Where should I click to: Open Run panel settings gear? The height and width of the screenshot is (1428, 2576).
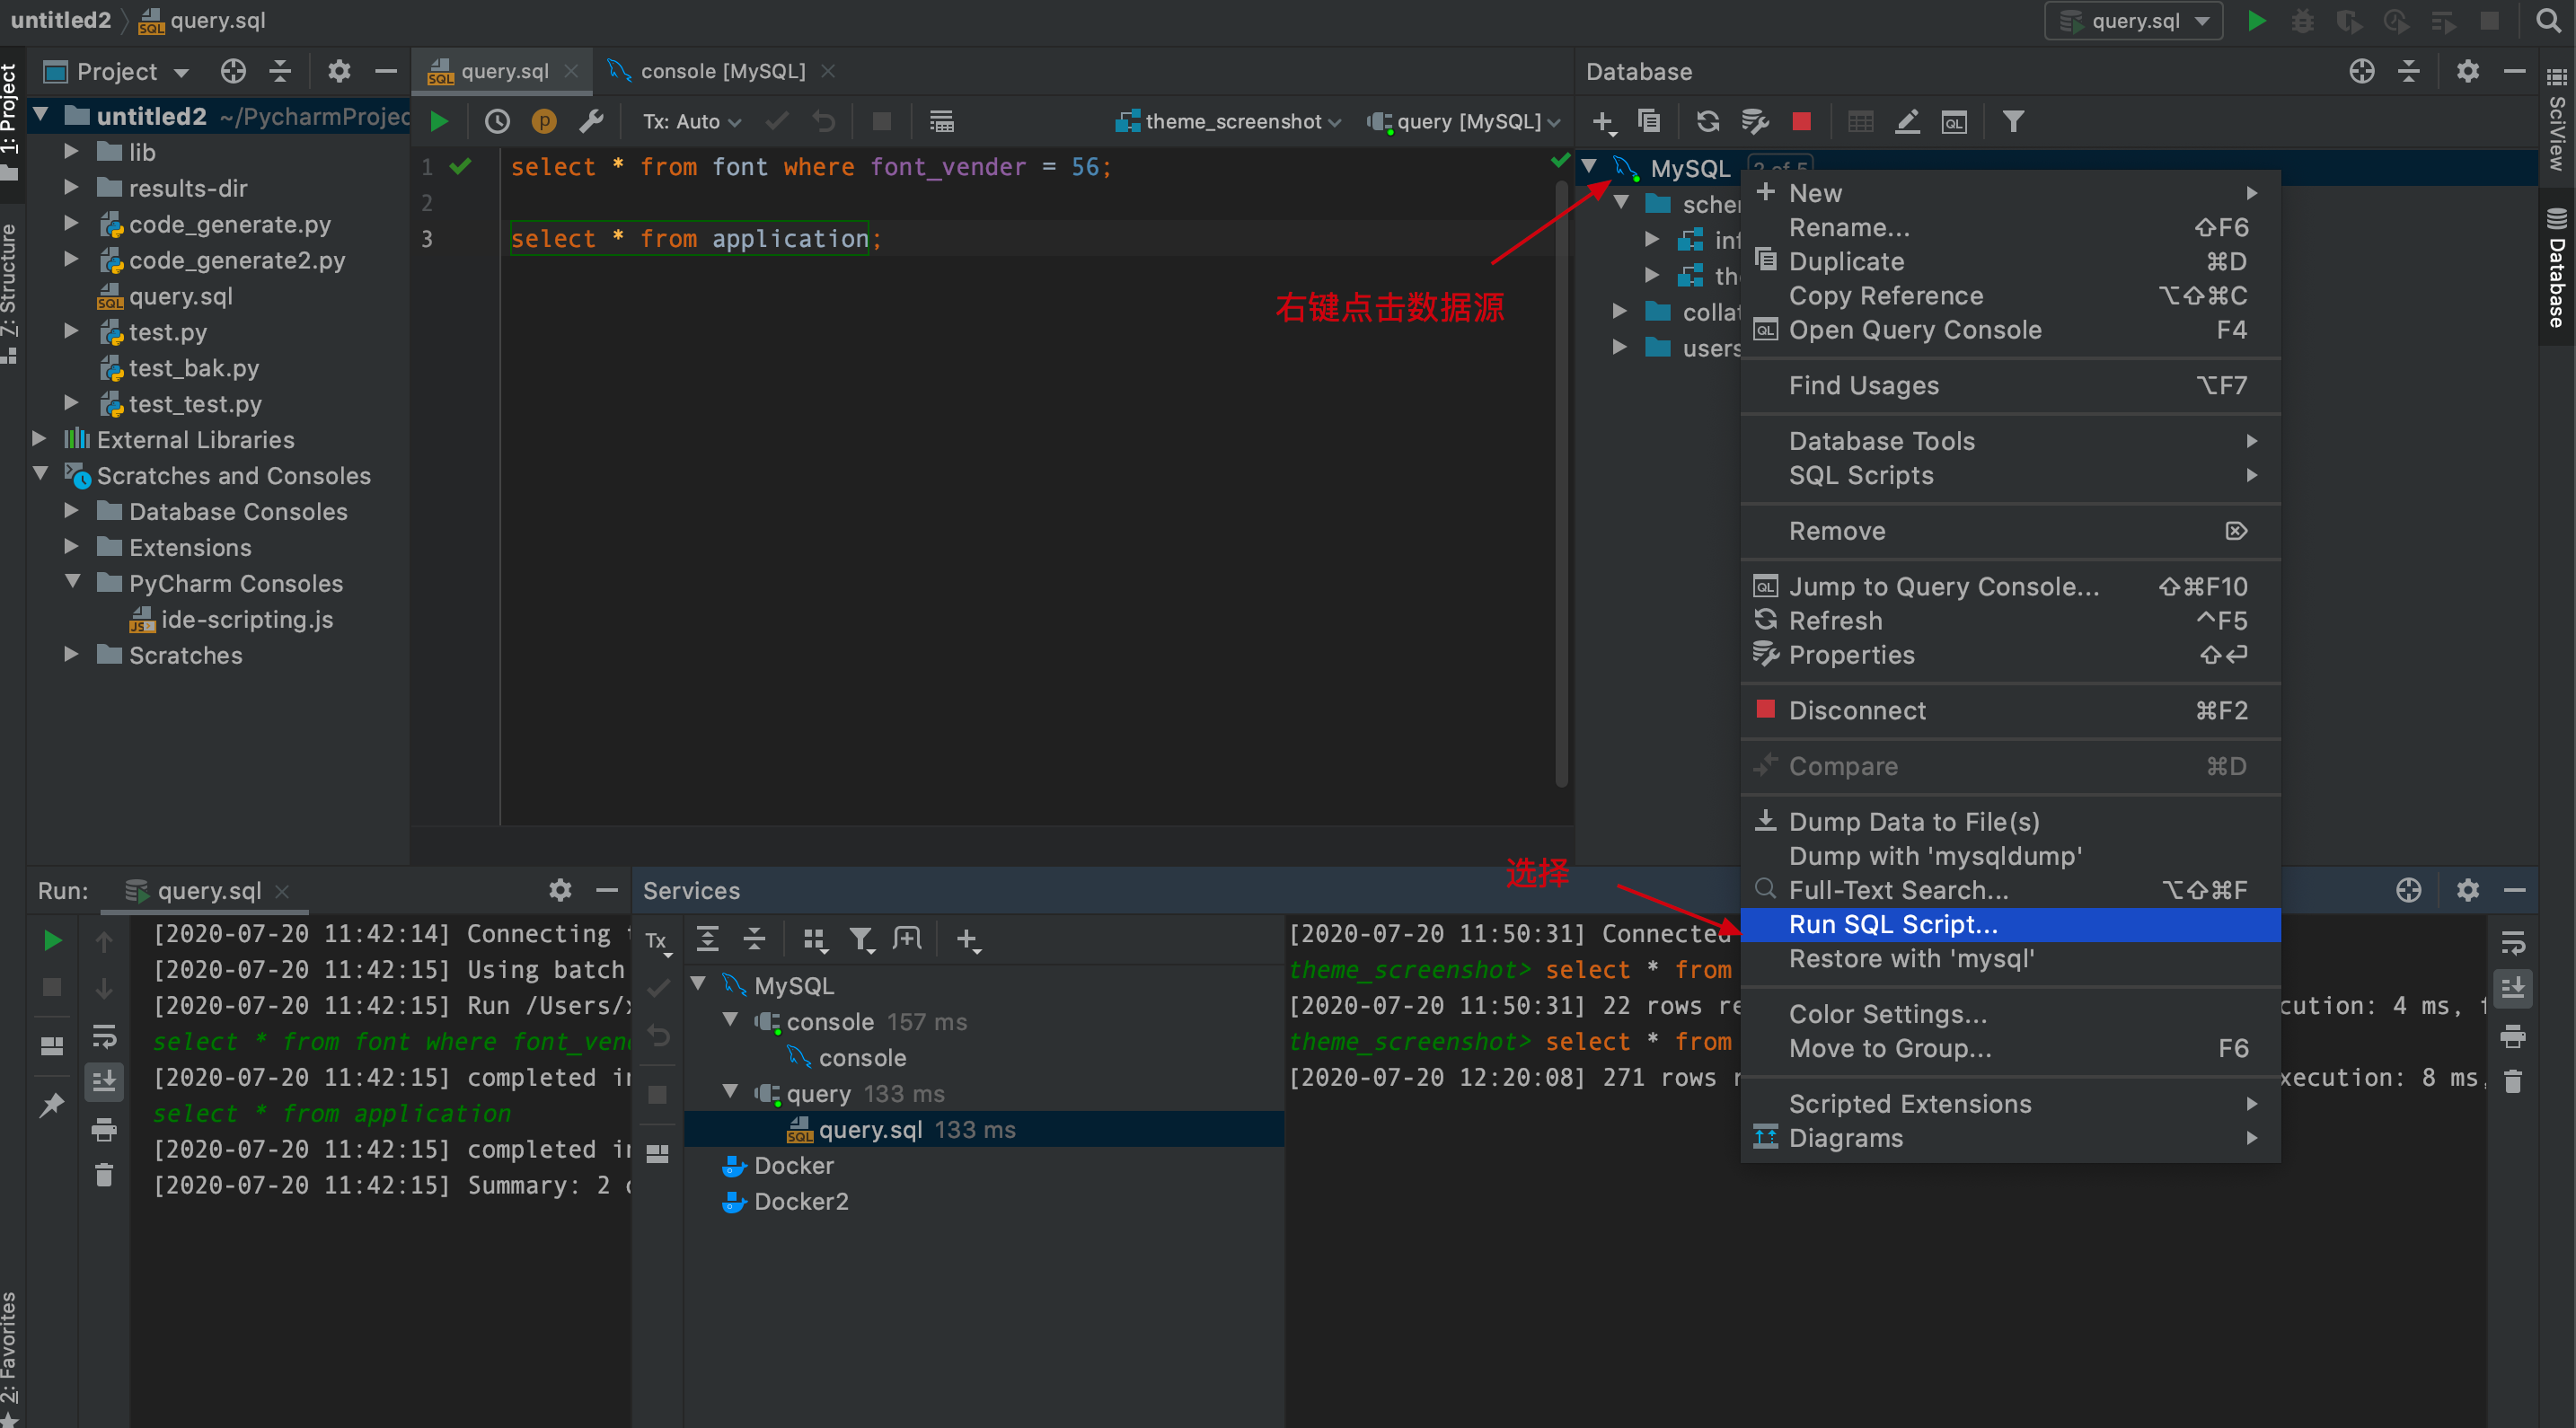point(560,890)
